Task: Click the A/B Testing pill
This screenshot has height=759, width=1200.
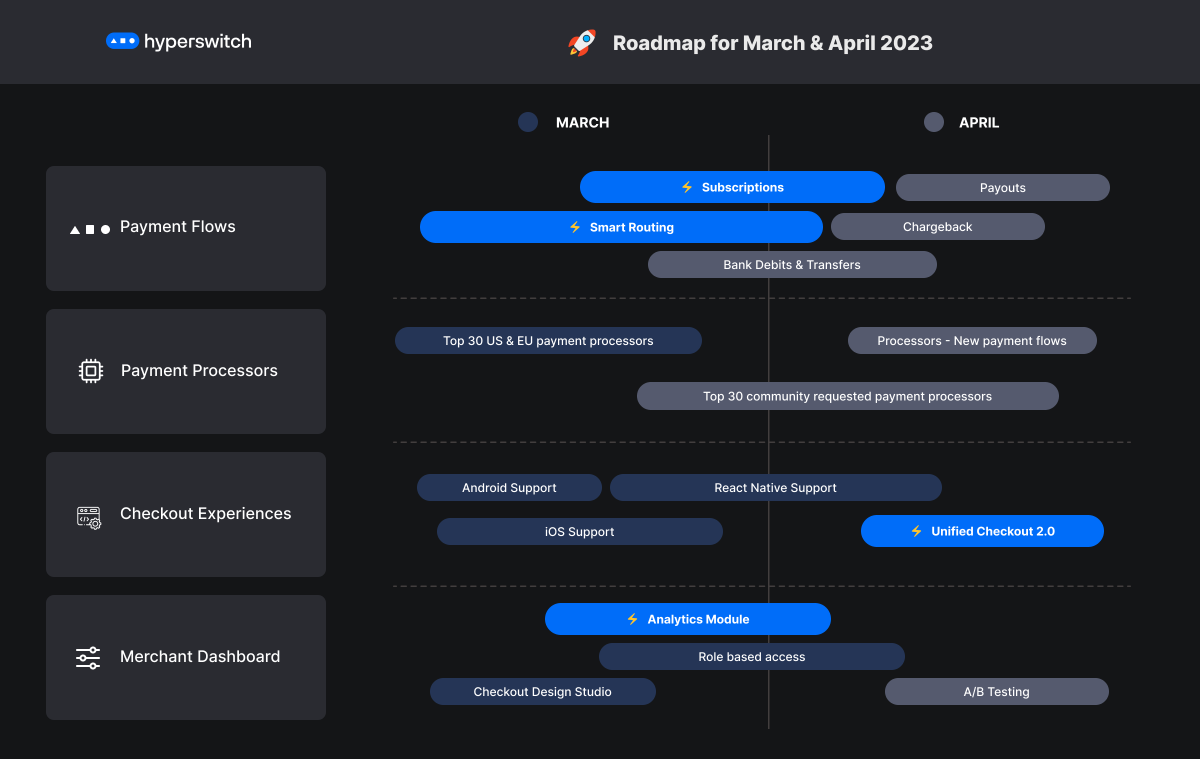Action: click(997, 691)
